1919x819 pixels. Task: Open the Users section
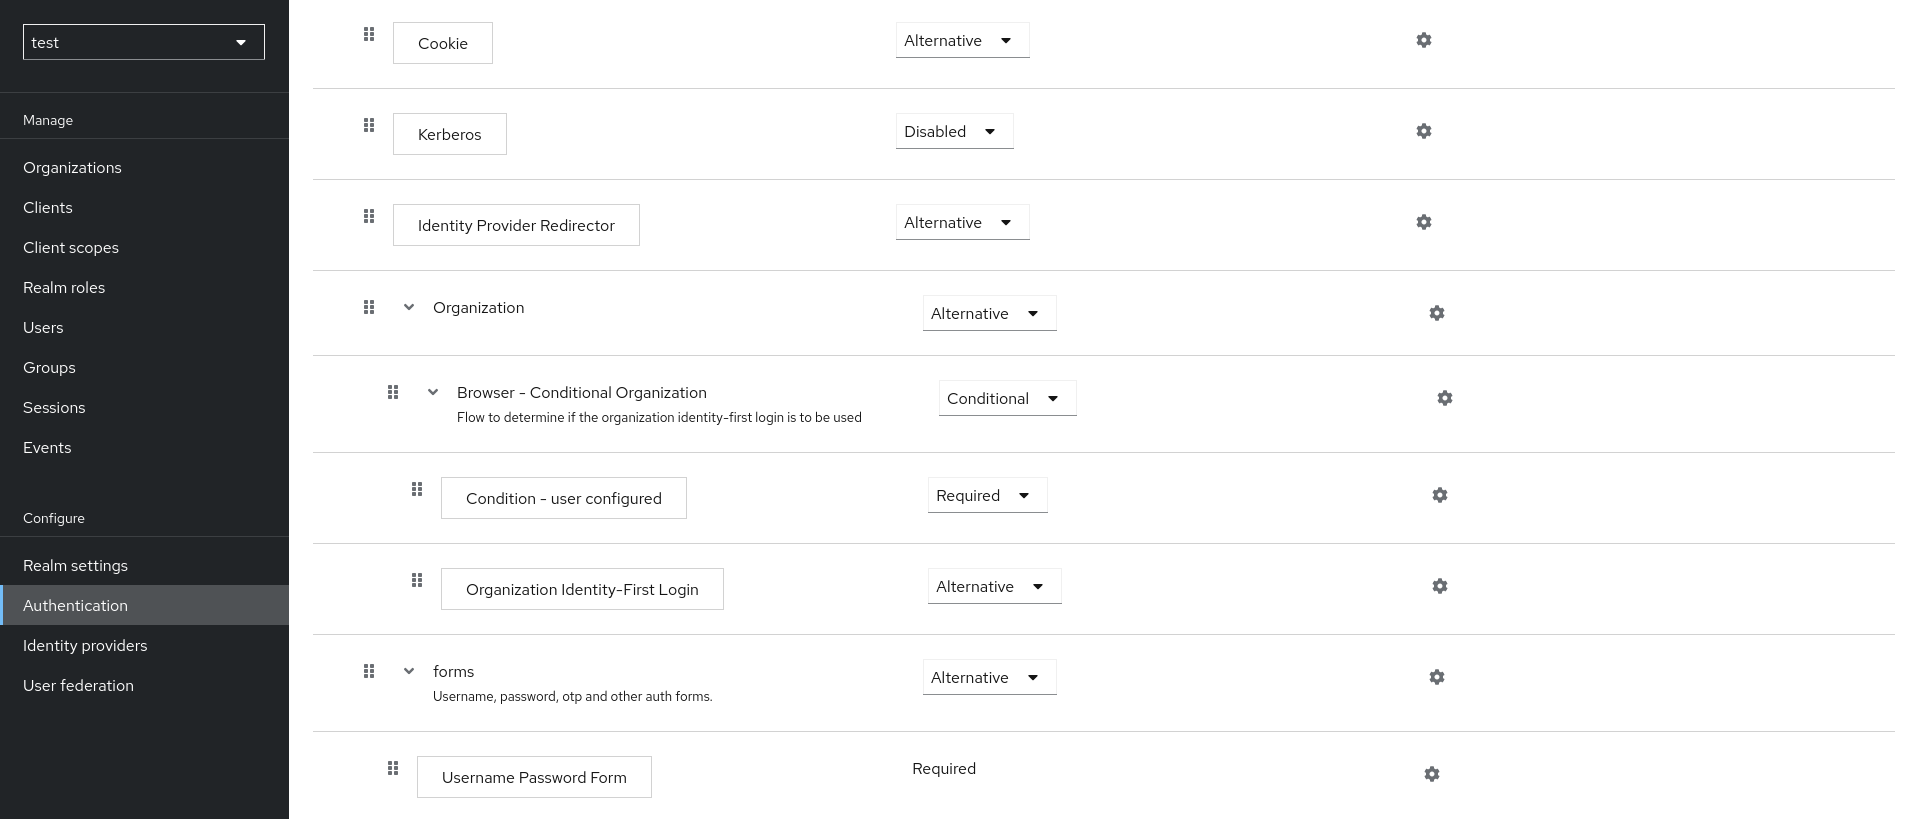click(x=43, y=327)
